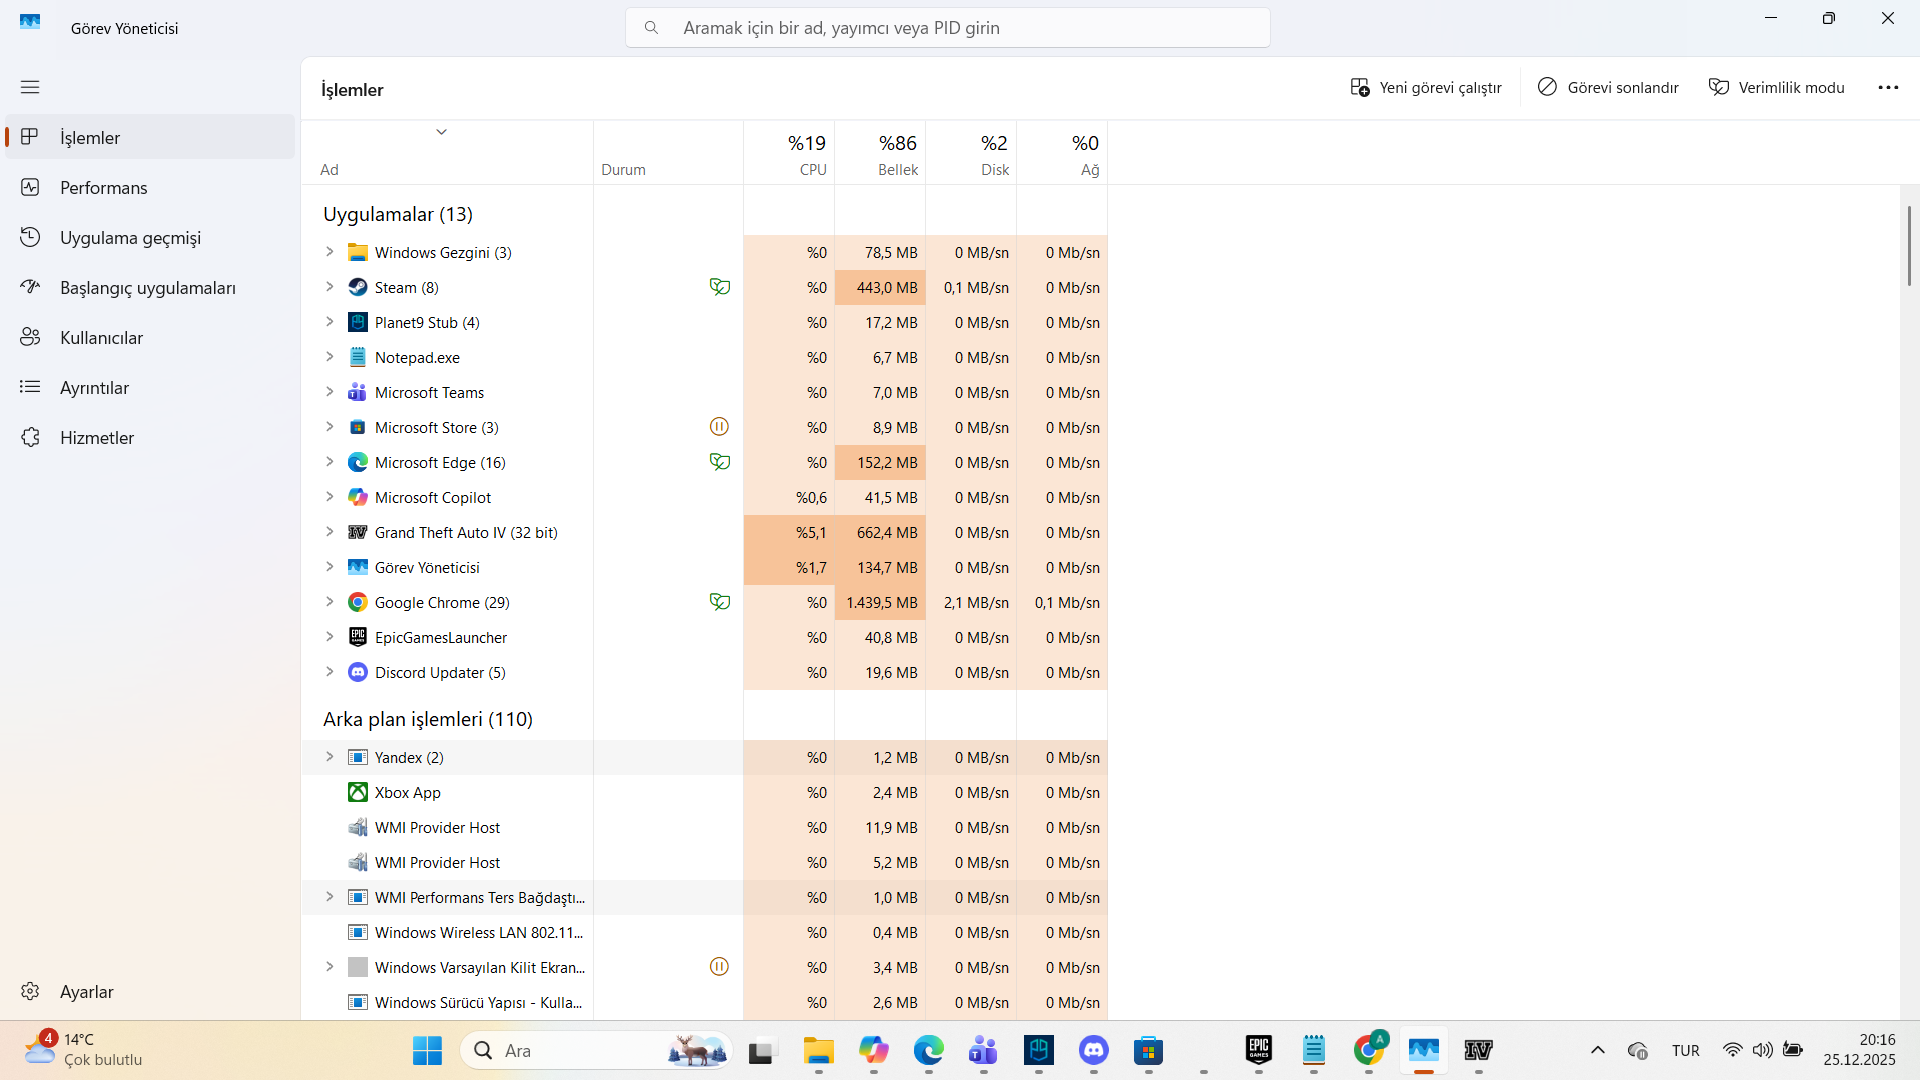This screenshot has width=1920, height=1080.
Task: Expand the Notepad.exe process group
Action: click(329, 357)
